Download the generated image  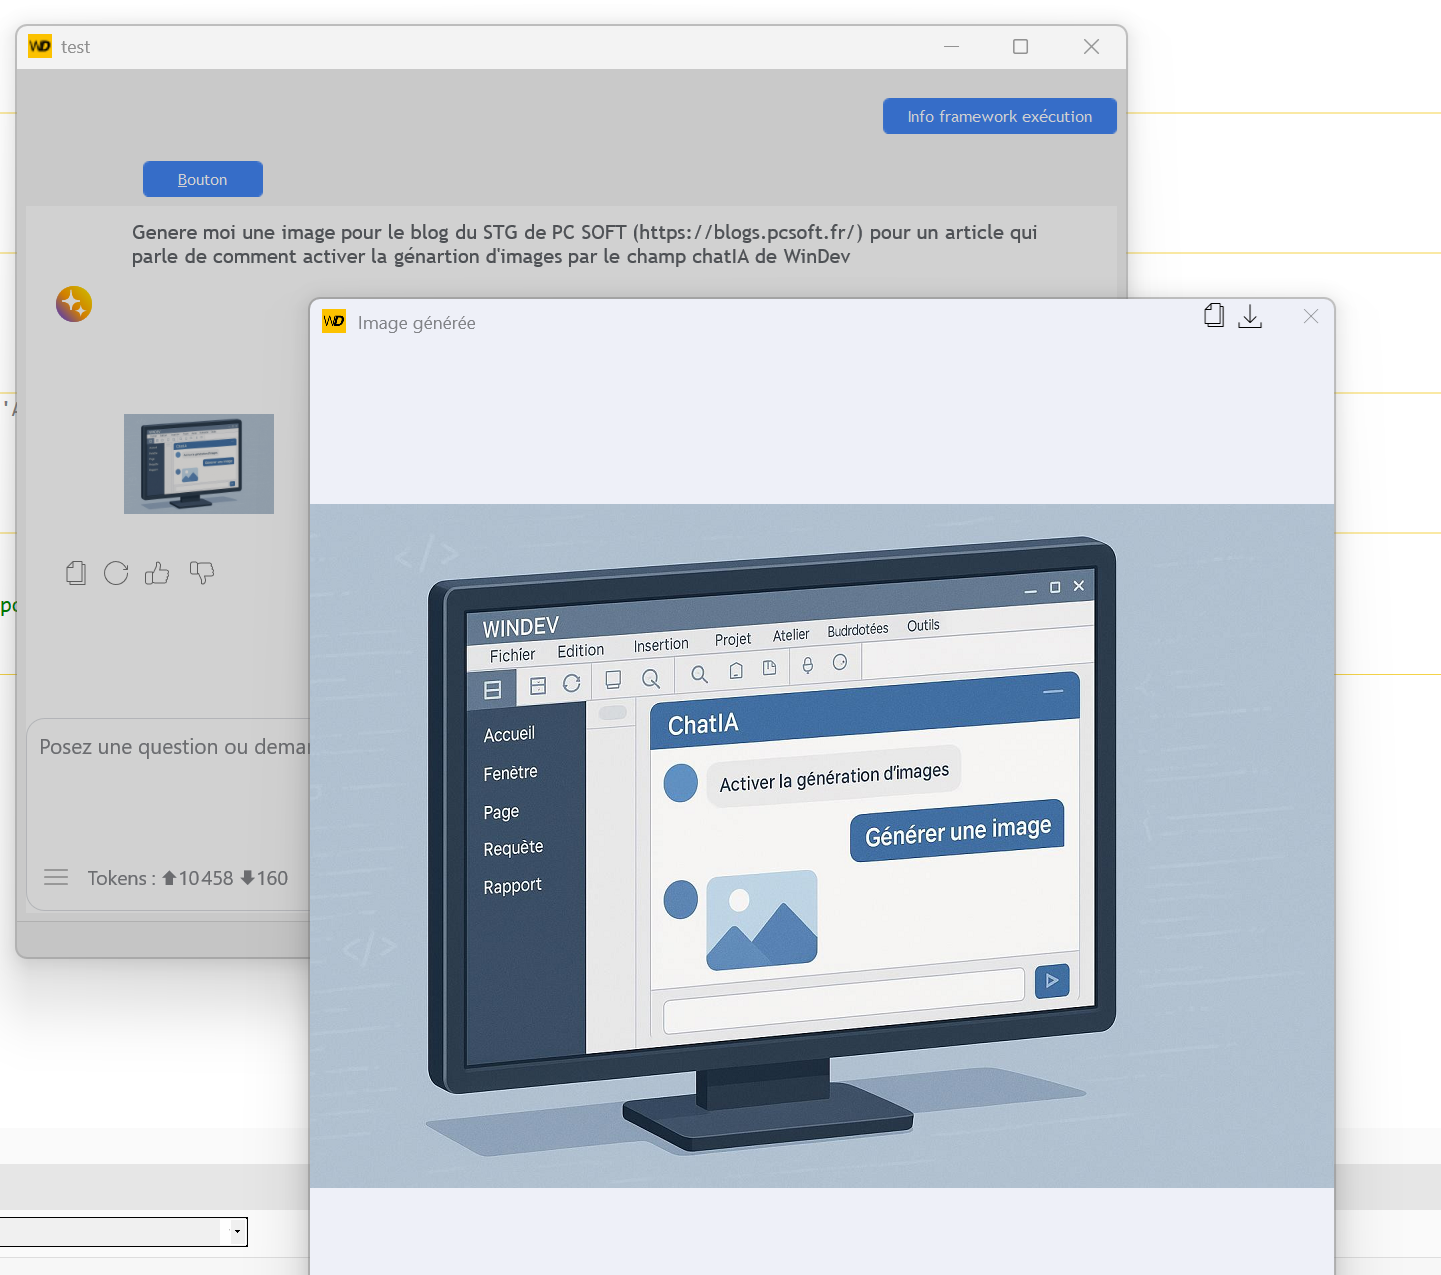(x=1250, y=316)
